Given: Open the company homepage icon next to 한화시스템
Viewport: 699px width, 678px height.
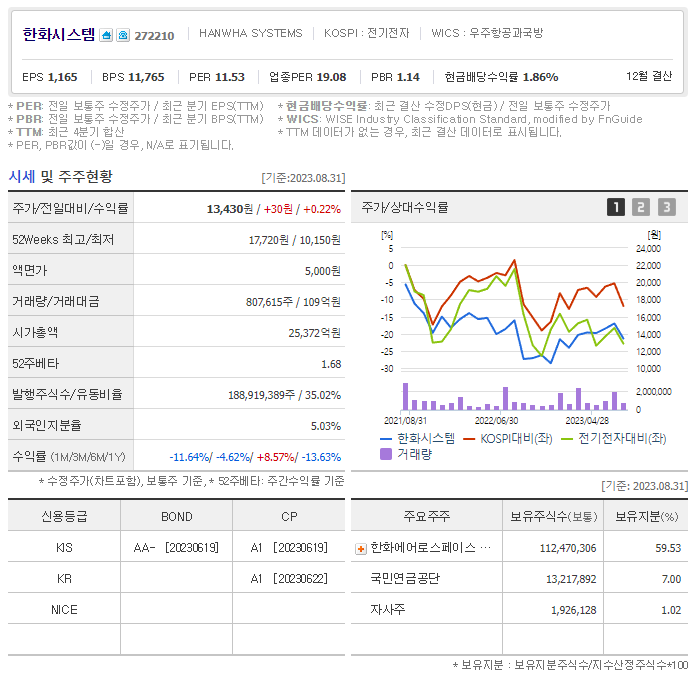Looking at the screenshot, I should click(106, 35).
